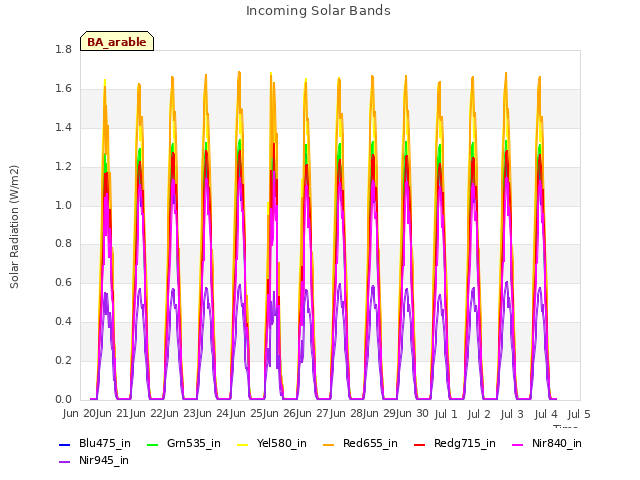Click the Jul 4 x-axis date label
Image resolution: width=640 pixels, height=480 pixels.
(x=546, y=414)
